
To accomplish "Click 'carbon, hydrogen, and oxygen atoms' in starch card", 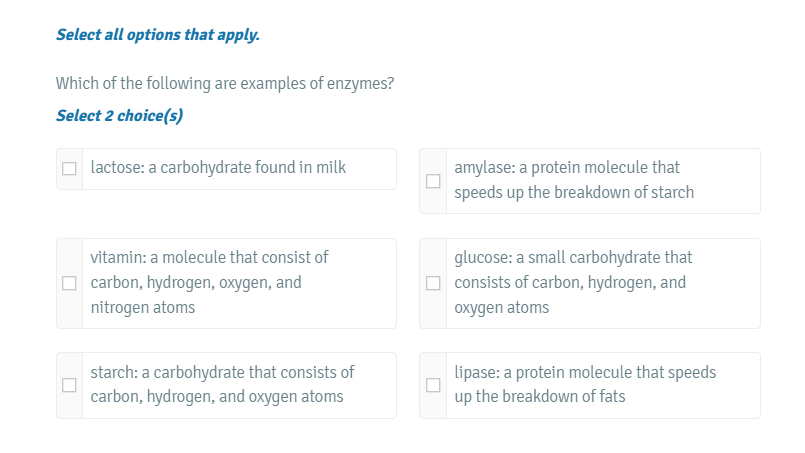I will 217,397.
